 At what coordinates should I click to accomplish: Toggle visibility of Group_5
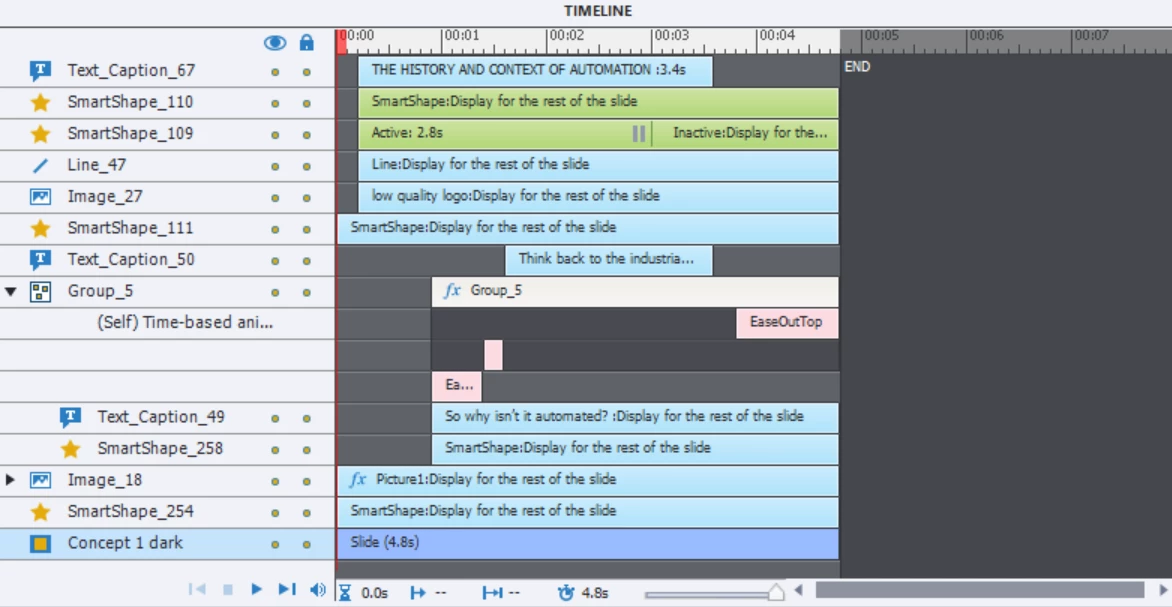click(275, 292)
